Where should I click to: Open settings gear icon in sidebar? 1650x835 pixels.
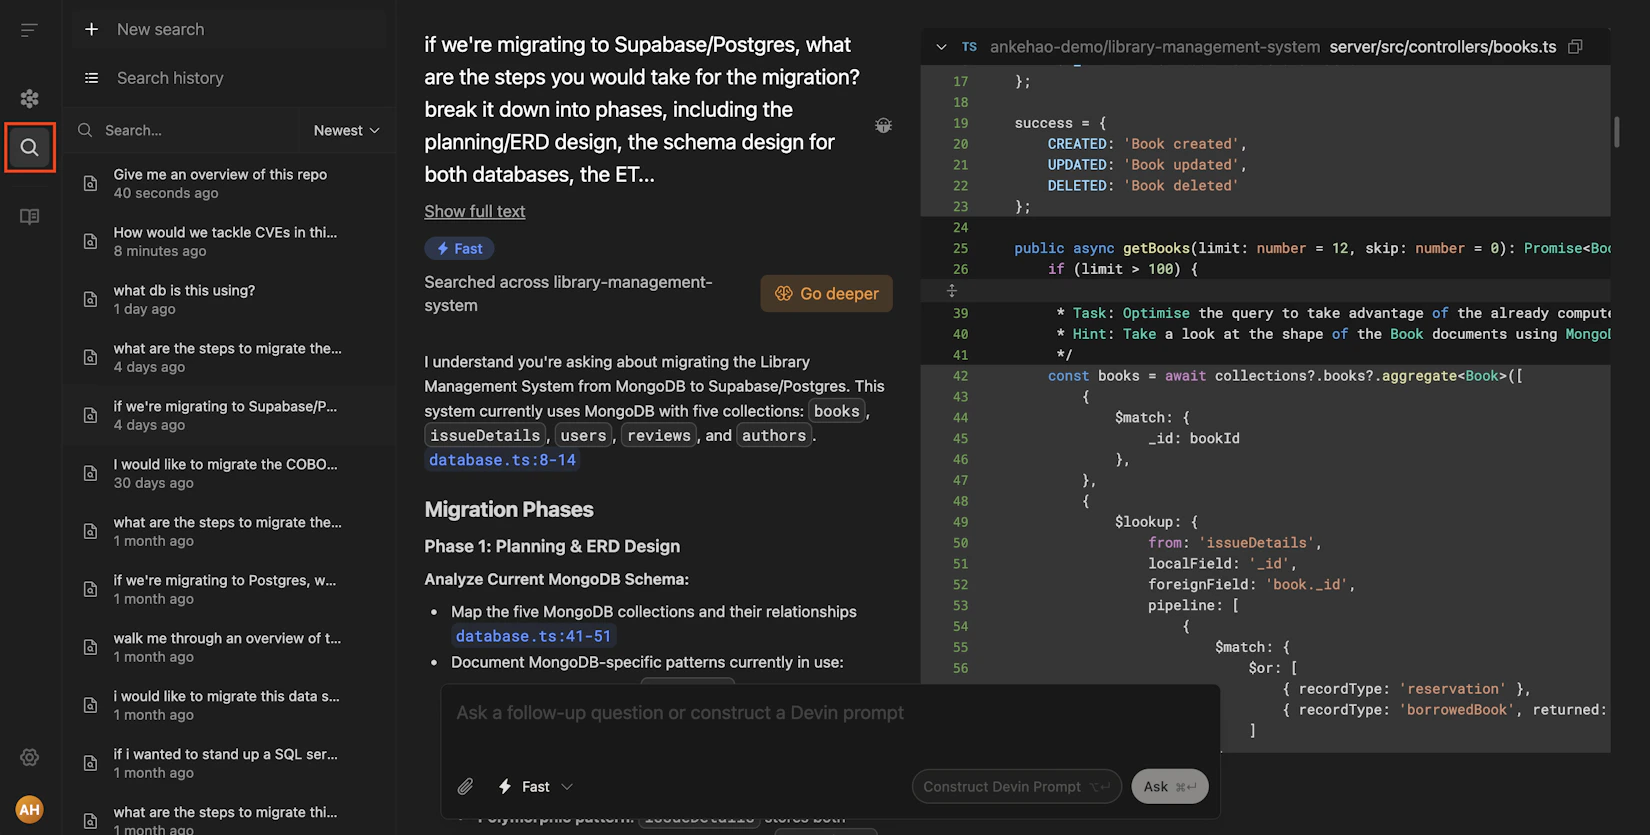tap(29, 757)
